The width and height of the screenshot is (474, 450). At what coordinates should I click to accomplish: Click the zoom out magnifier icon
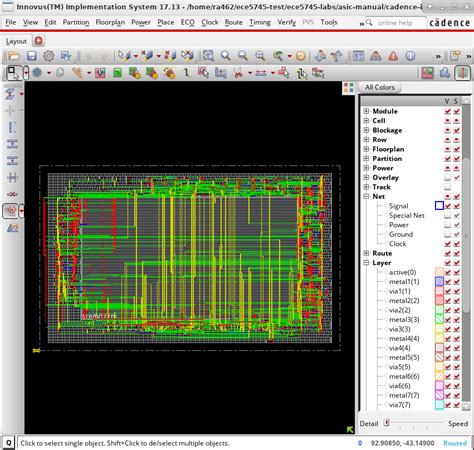tap(243, 56)
